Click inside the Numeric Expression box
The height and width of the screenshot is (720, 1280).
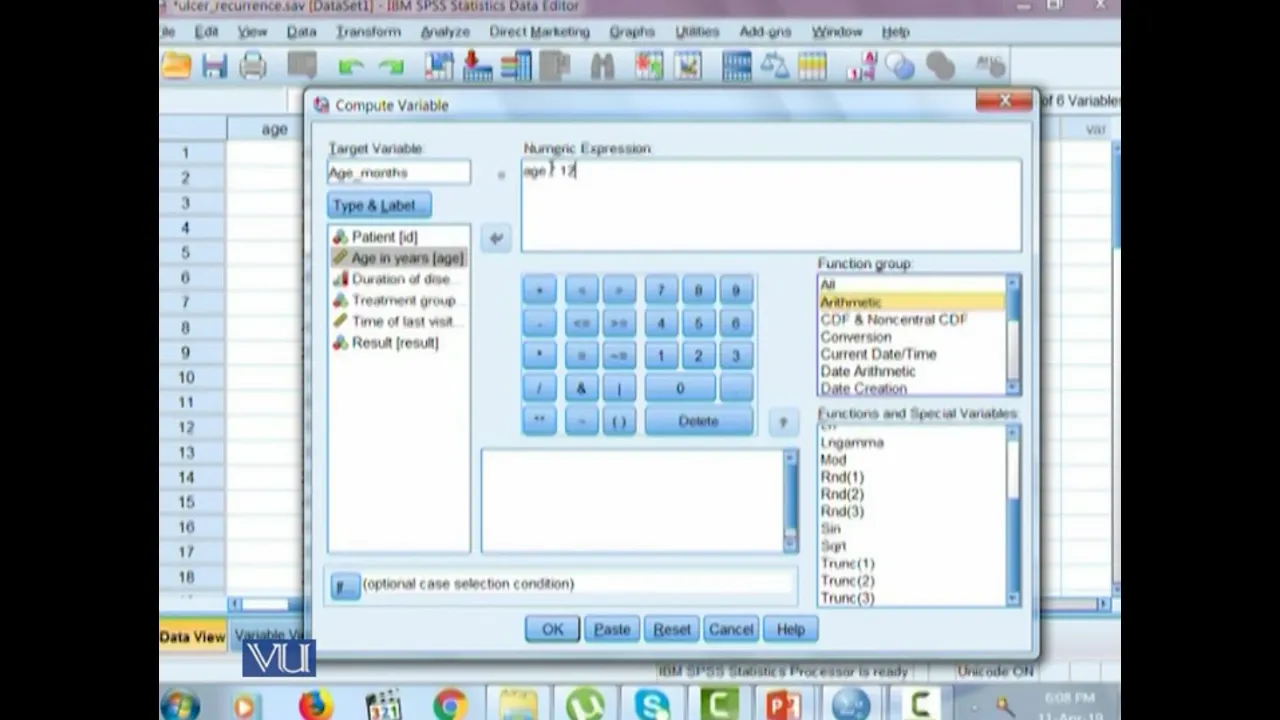point(771,205)
